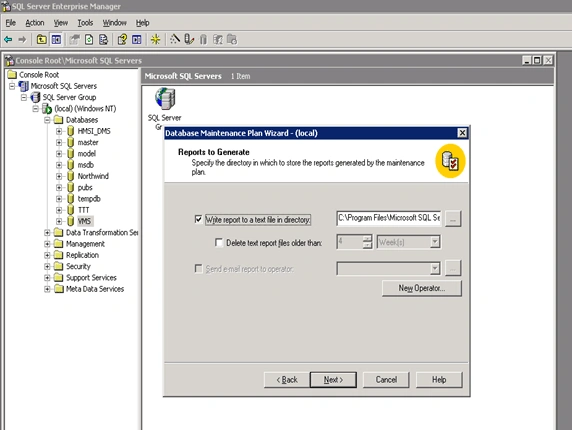The width and height of the screenshot is (572, 430).
Task: Click the Console Root folder icon
Action: 12,75
